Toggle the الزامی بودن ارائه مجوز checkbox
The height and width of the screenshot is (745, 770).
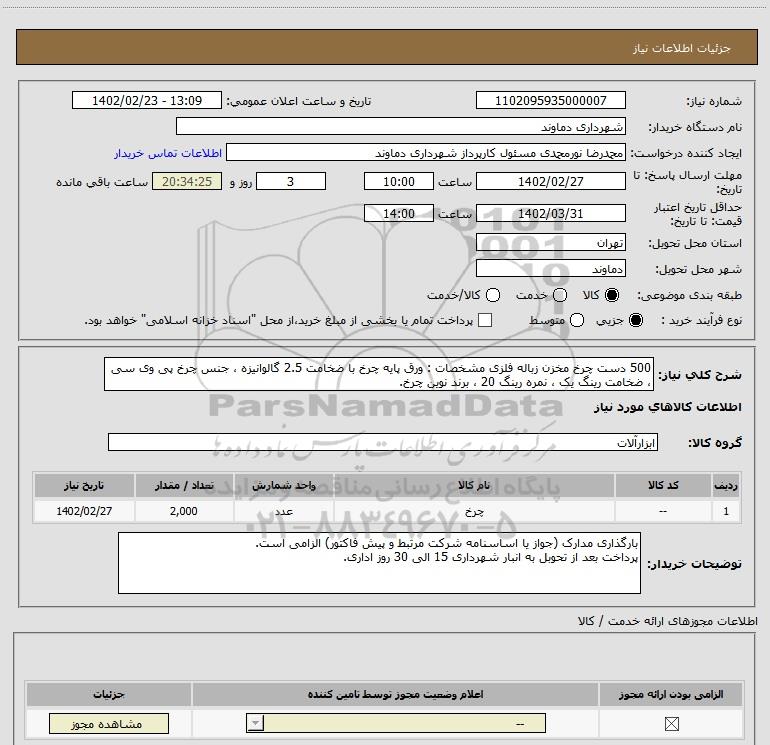[671, 723]
